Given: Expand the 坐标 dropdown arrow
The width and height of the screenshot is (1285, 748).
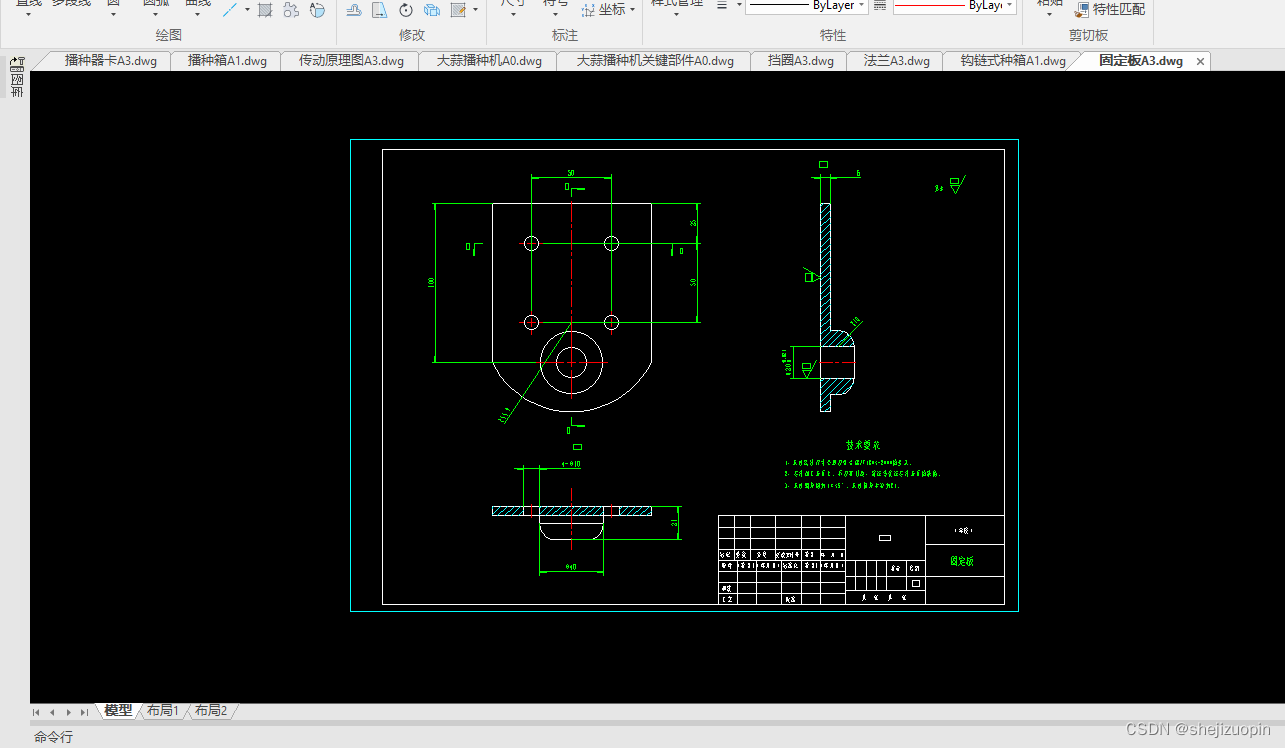Looking at the screenshot, I should coord(633,10).
